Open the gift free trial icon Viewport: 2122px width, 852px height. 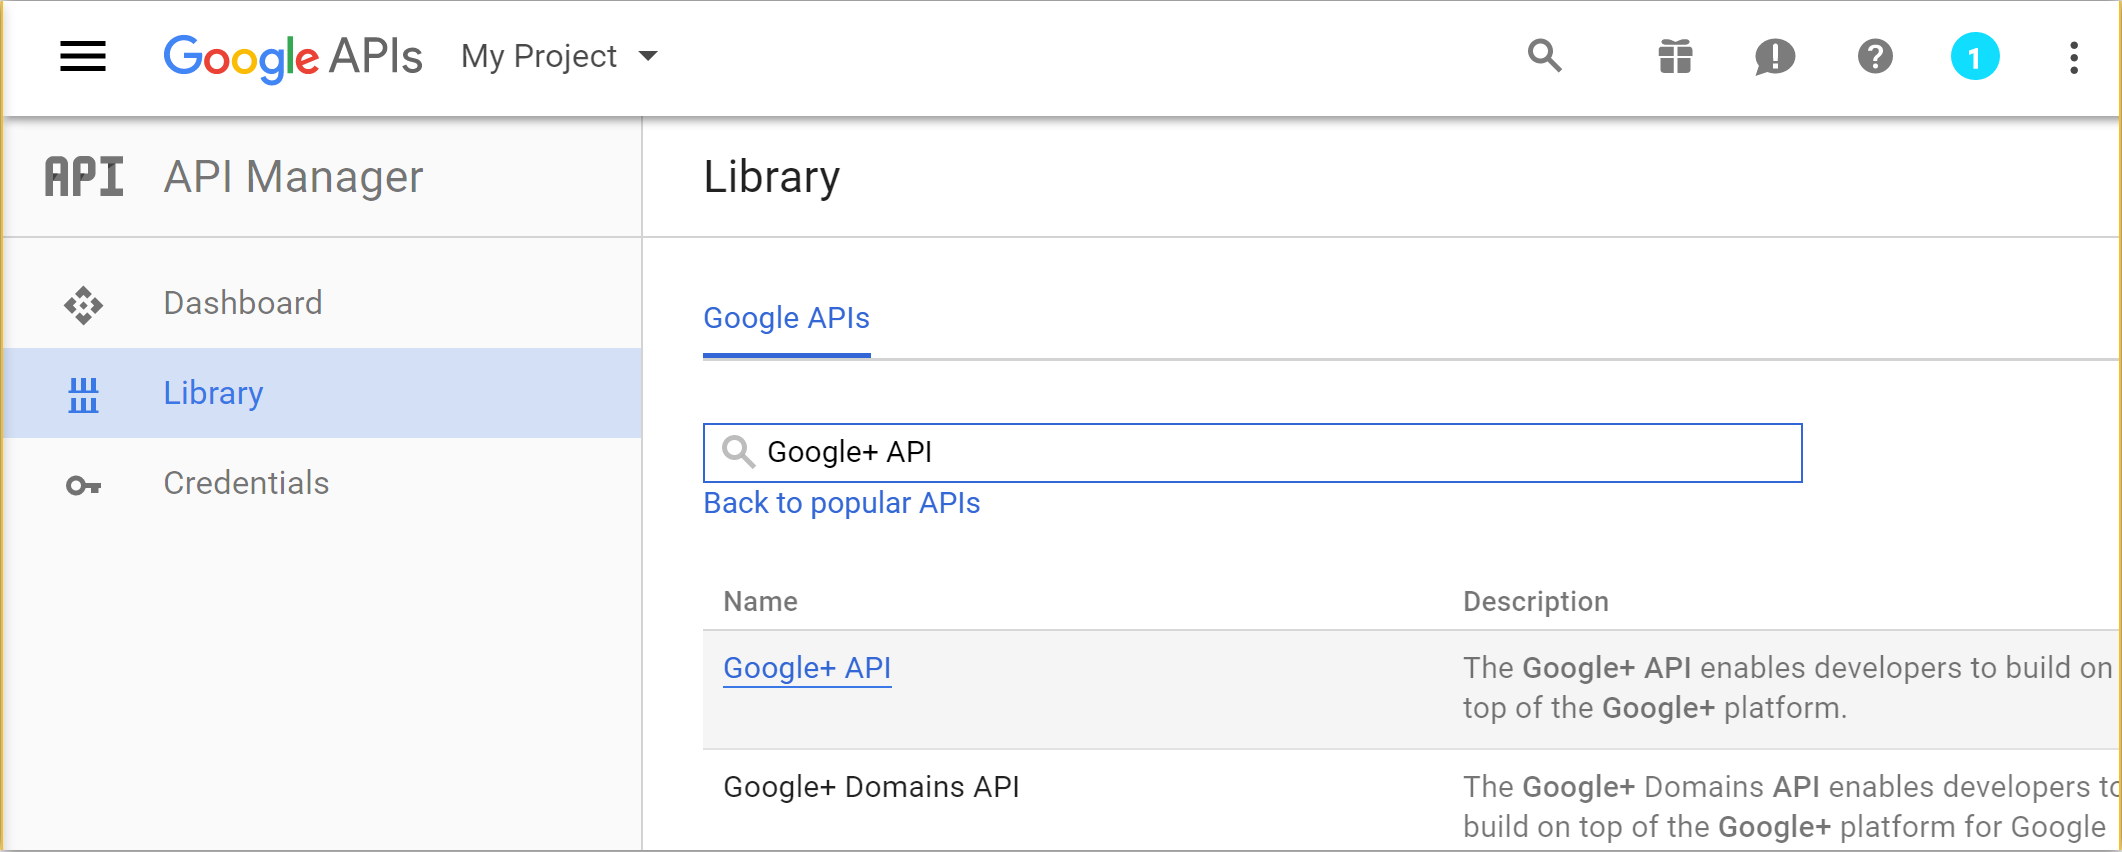(1675, 57)
